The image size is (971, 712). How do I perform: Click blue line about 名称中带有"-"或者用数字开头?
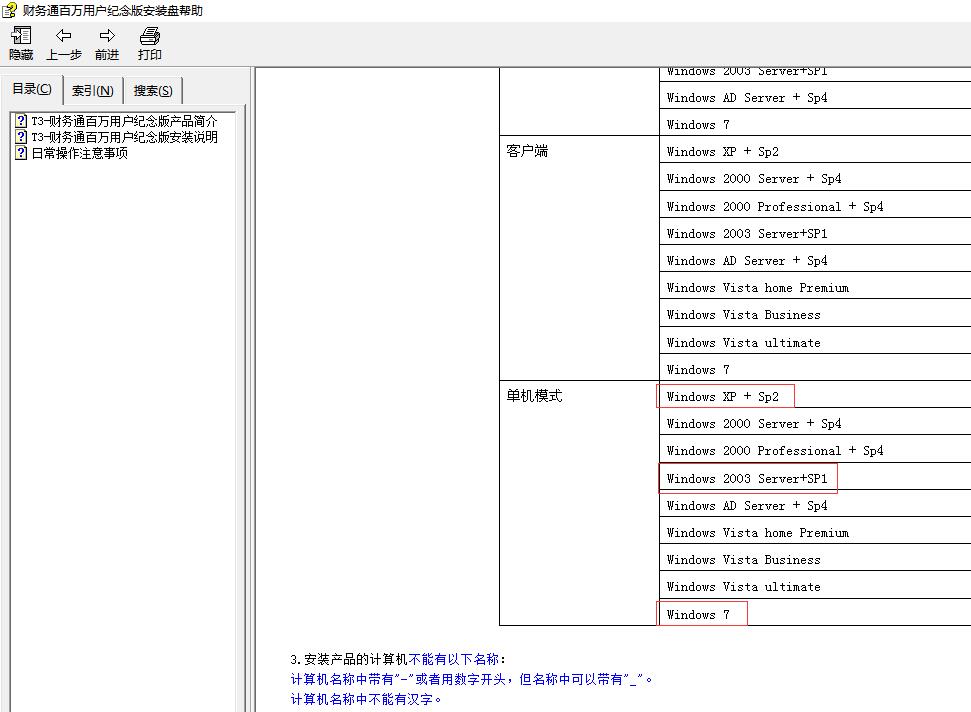point(471,679)
